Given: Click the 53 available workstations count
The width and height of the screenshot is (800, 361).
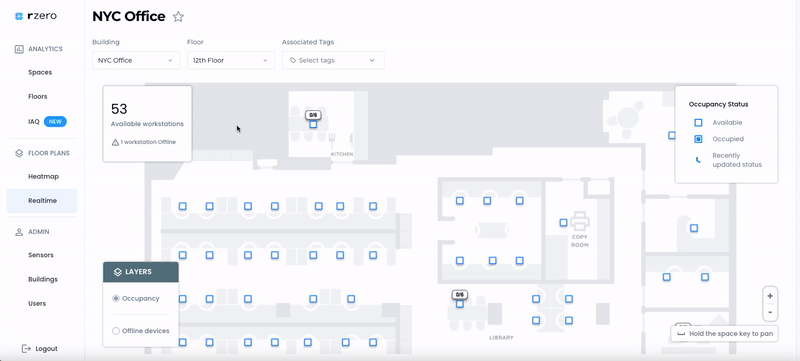Looking at the screenshot, I should 119,109.
